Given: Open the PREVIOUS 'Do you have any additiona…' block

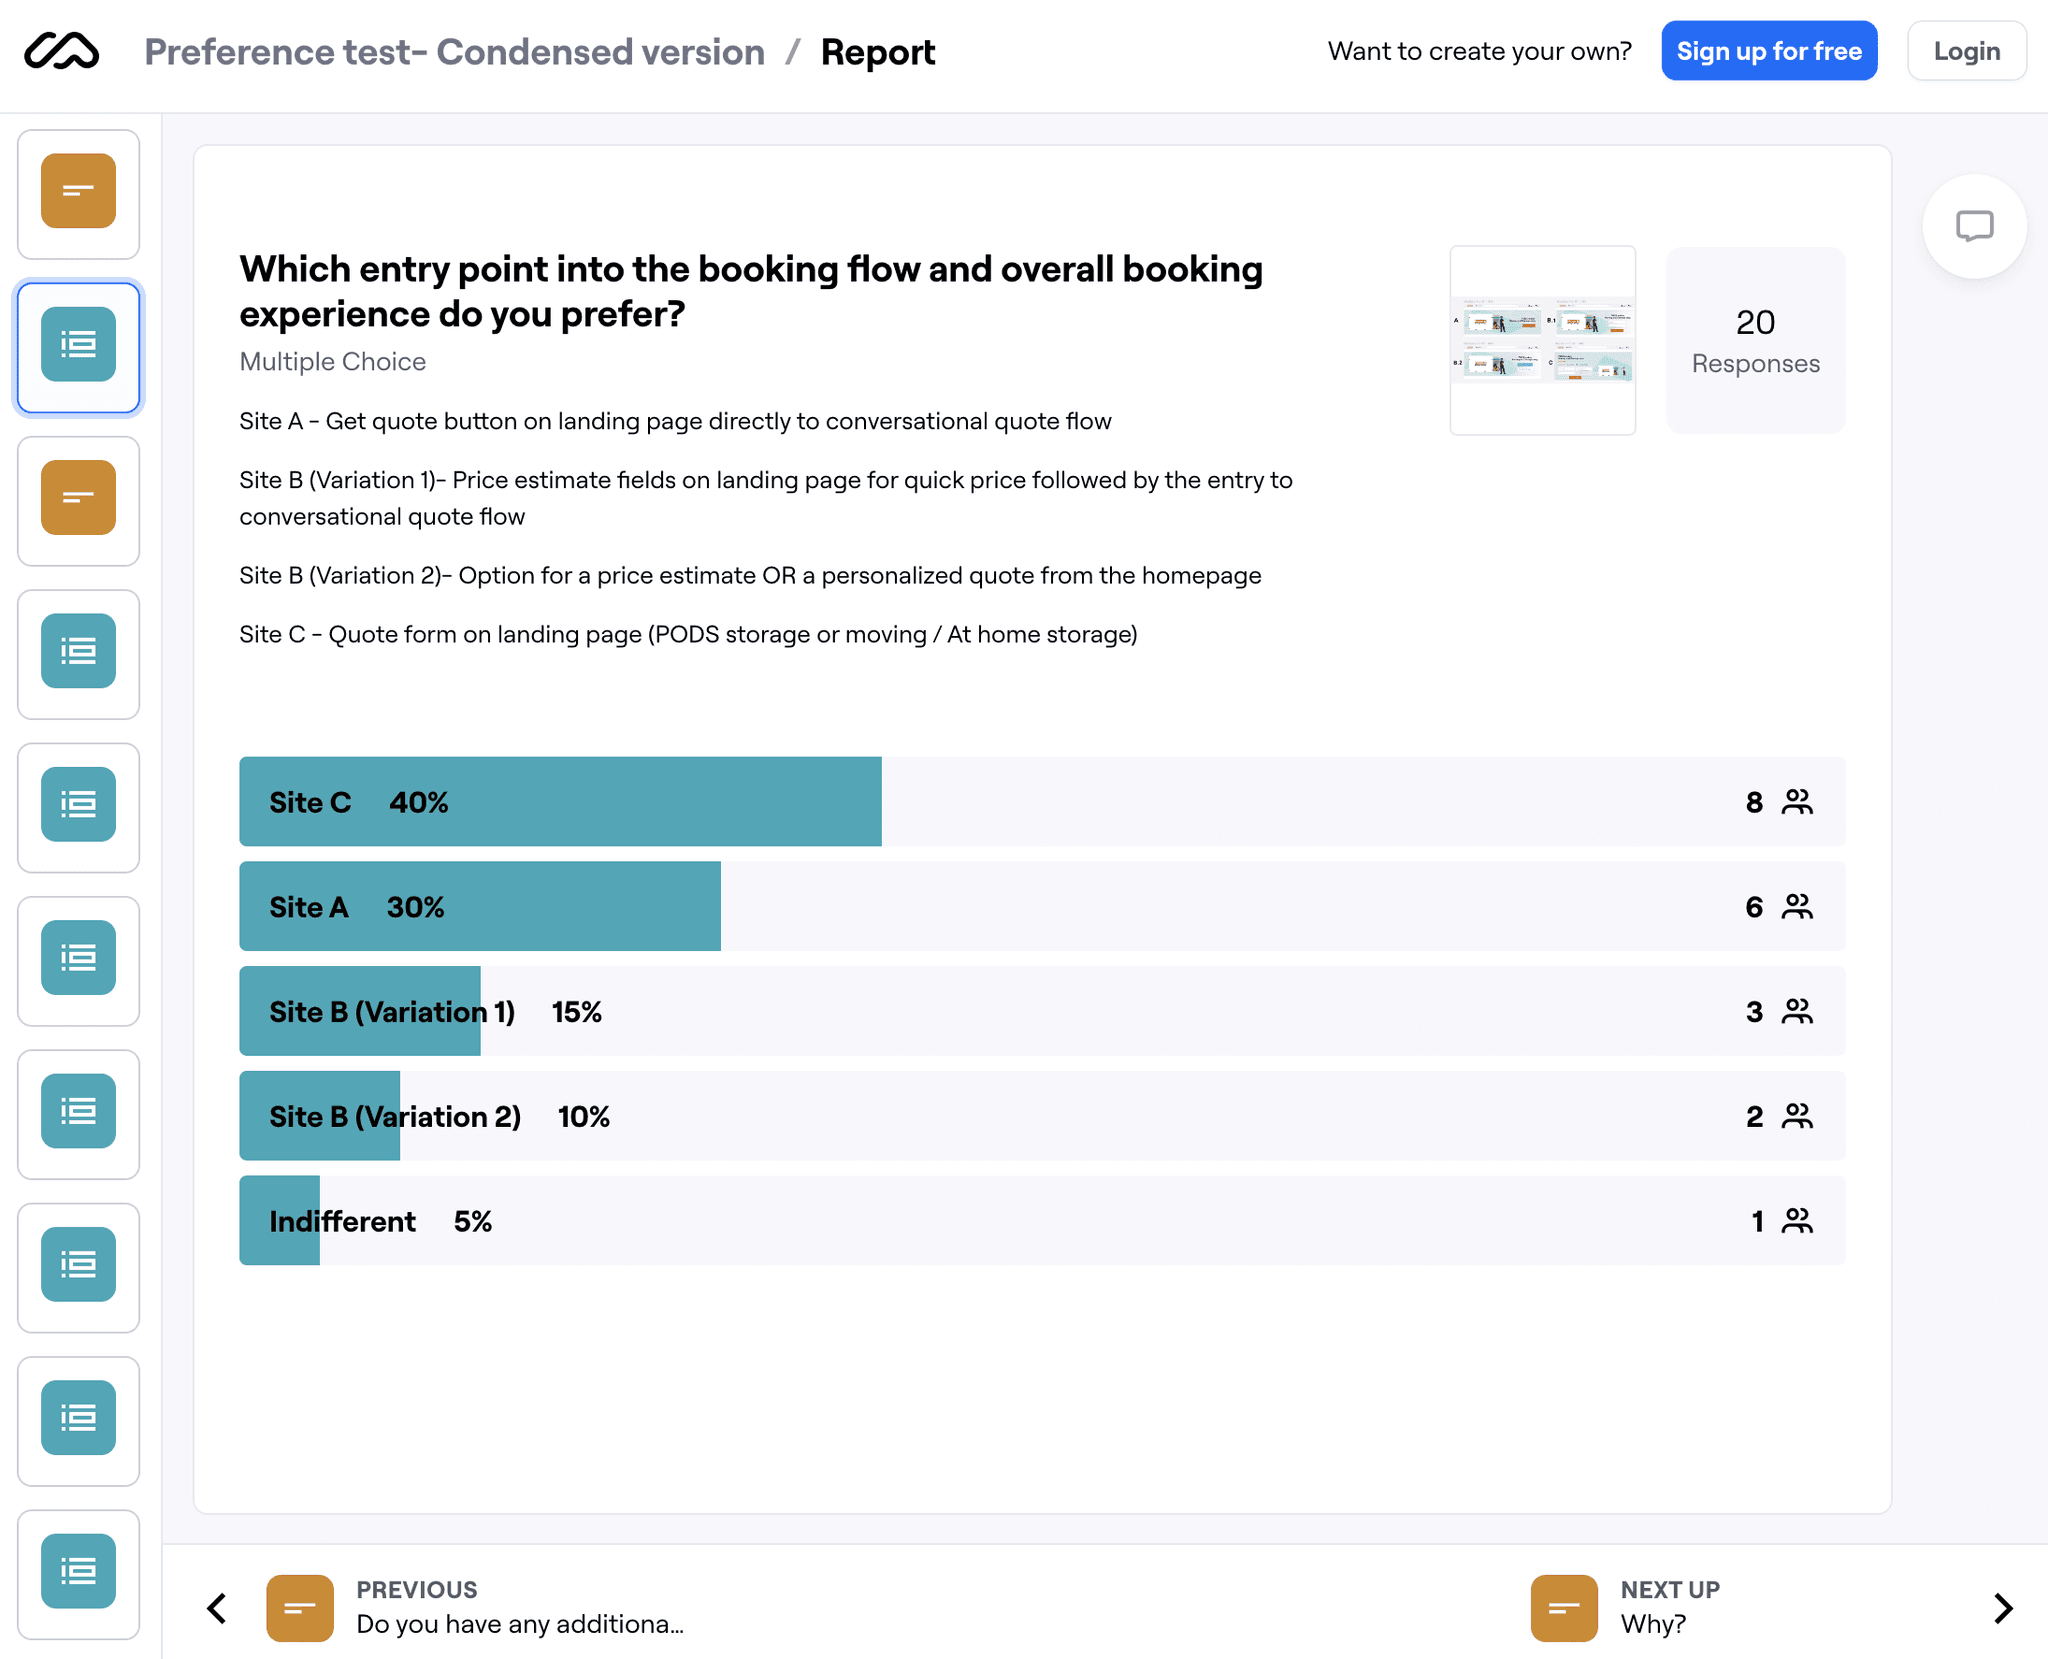Looking at the screenshot, I should tap(476, 1608).
